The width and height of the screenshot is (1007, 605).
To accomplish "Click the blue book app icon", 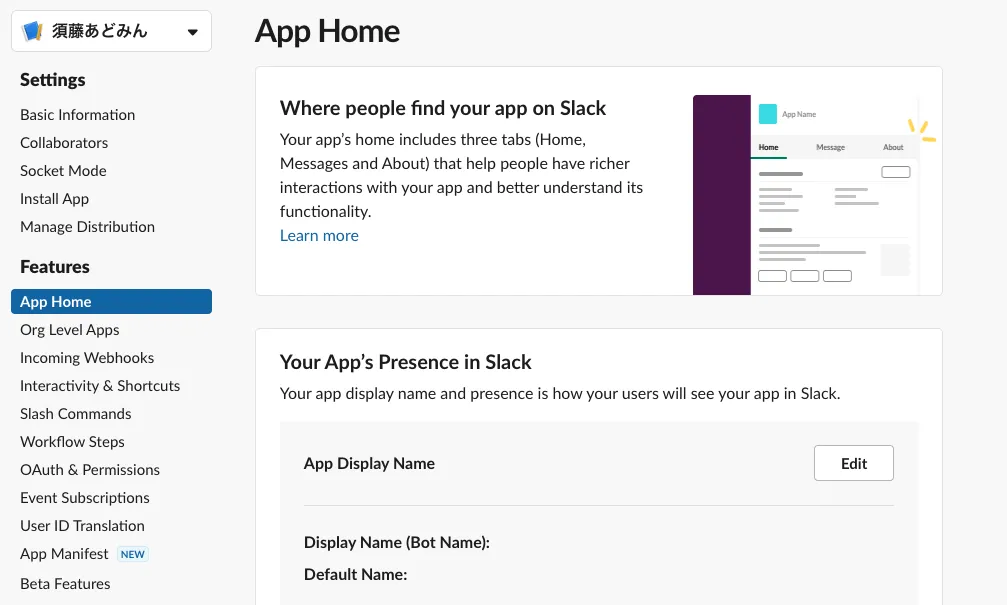I will pos(32,31).
